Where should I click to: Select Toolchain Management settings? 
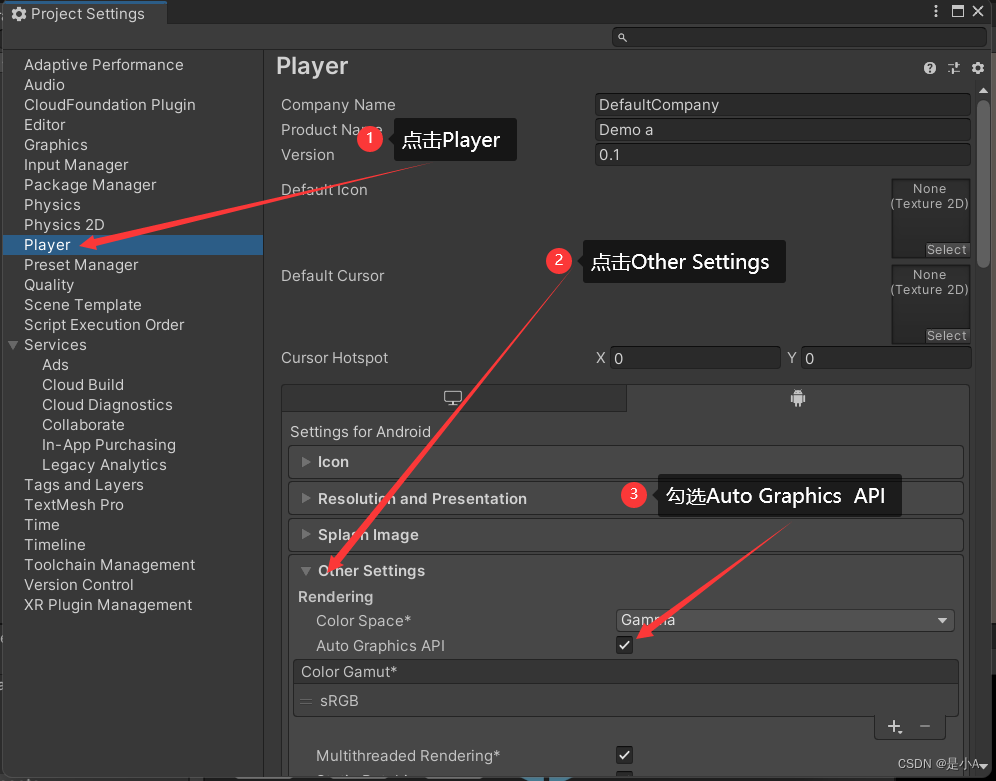click(x=109, y=564)
